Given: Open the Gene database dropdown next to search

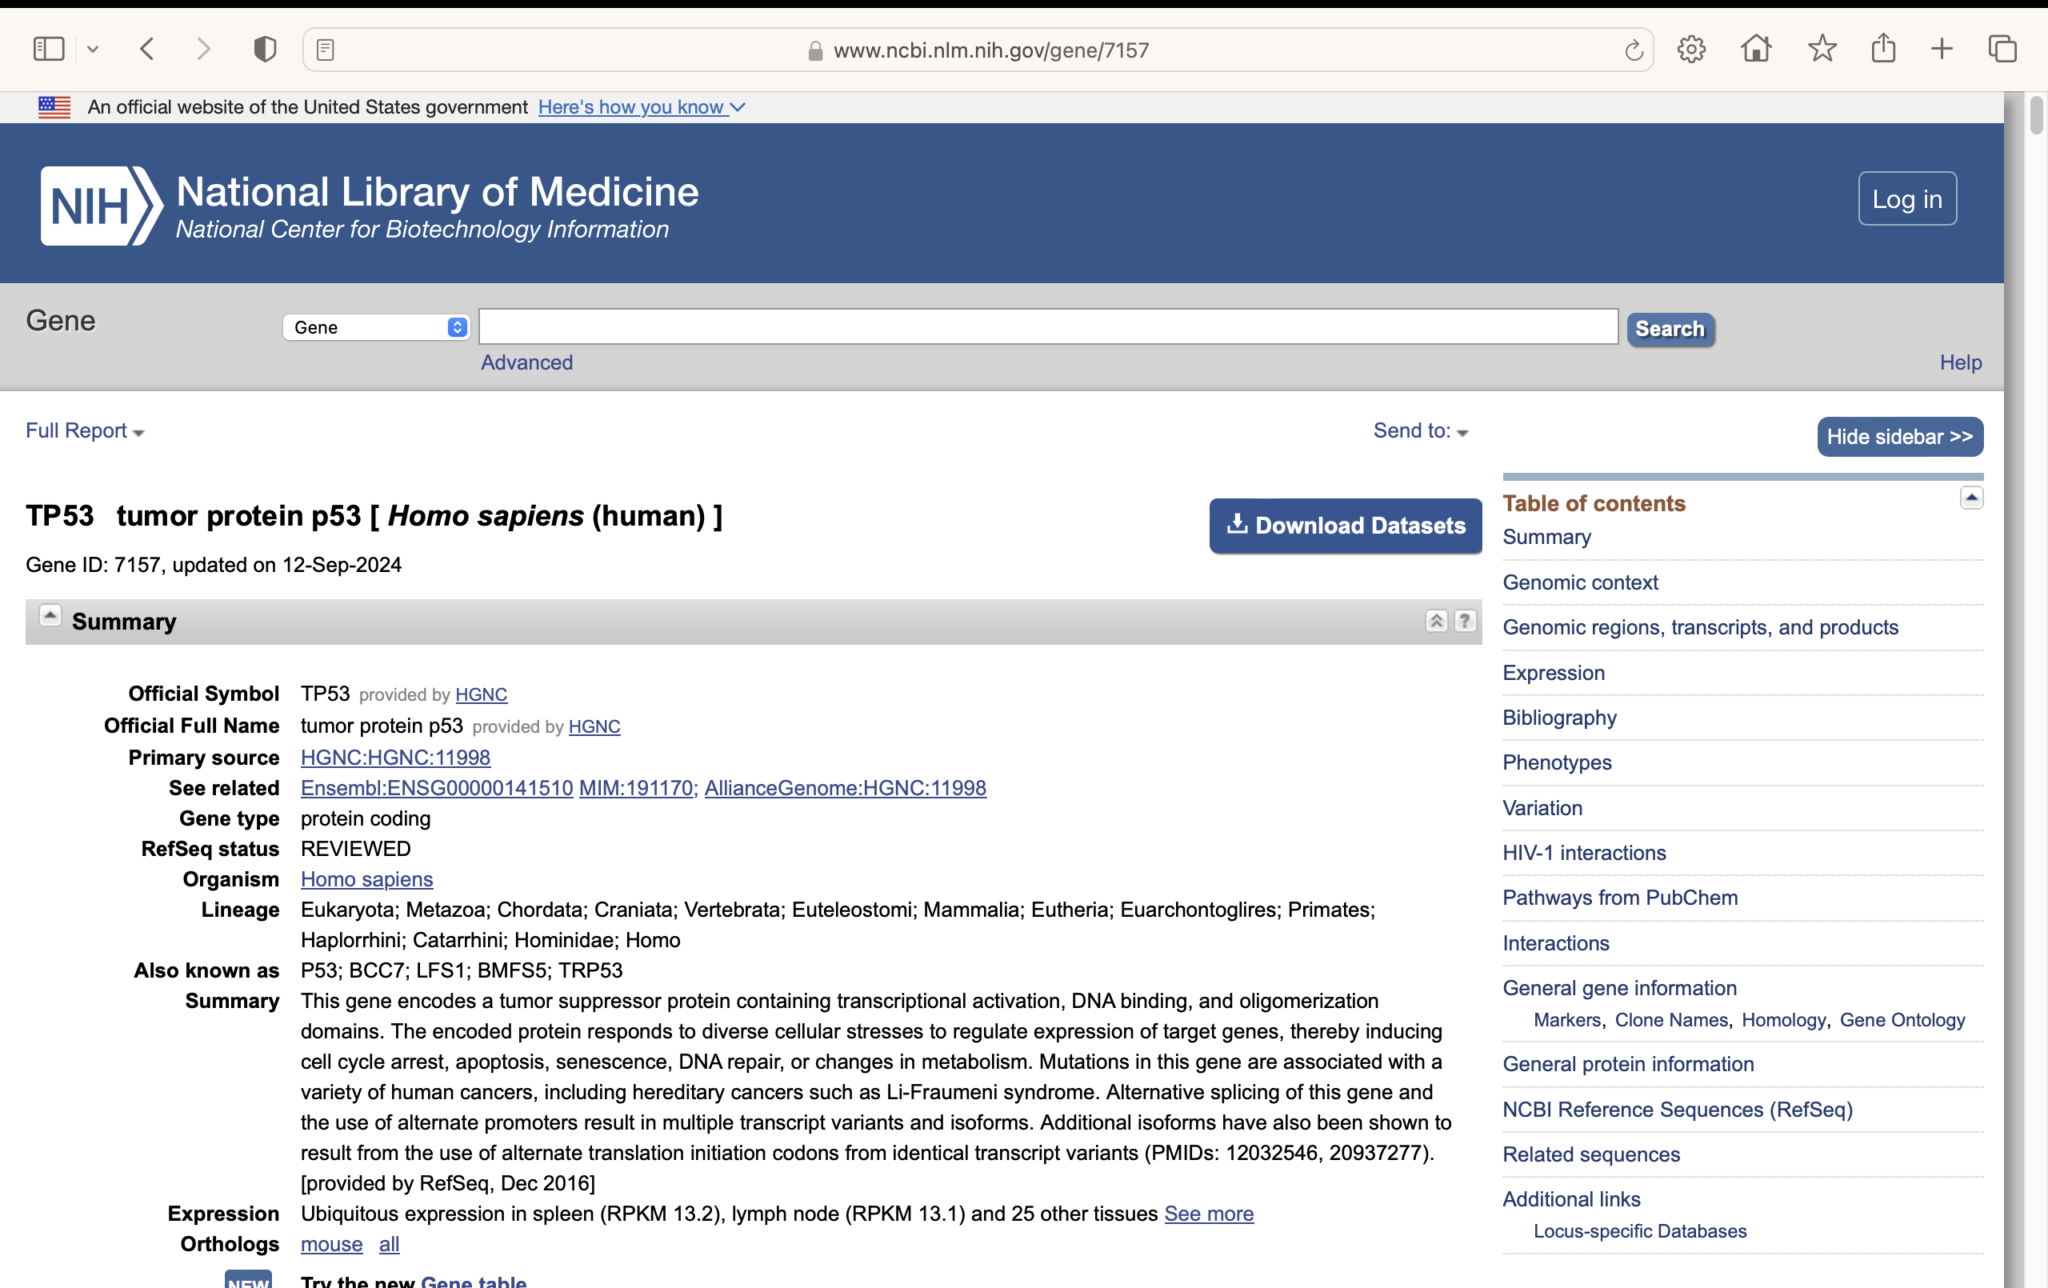Looking at the screenshot, I should click(x=376, y=327).
